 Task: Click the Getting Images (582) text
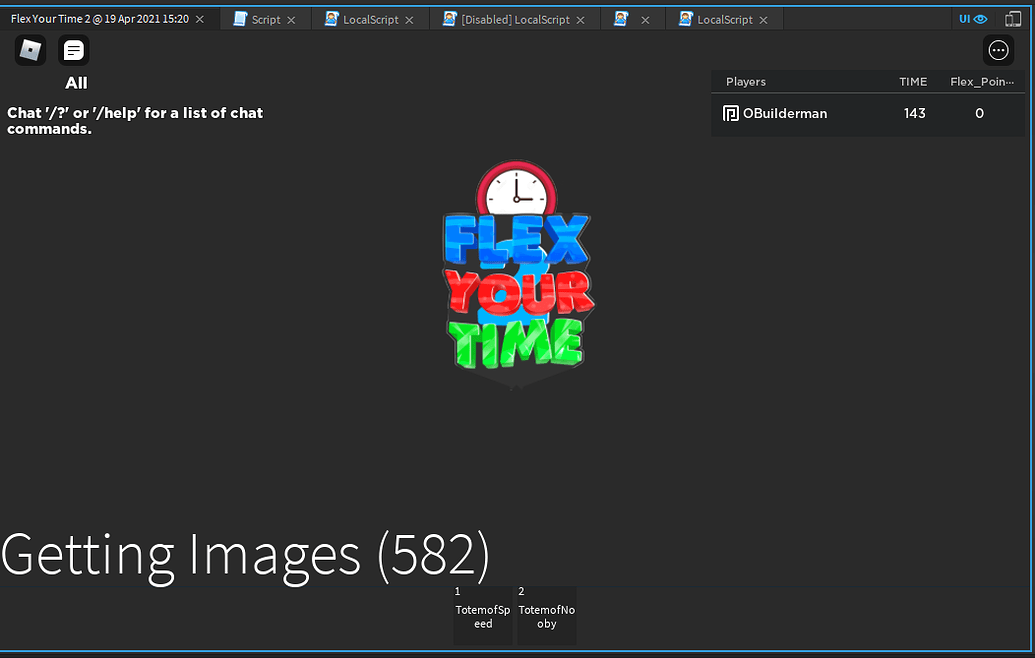pyautogui.click(x=245, y=556)
